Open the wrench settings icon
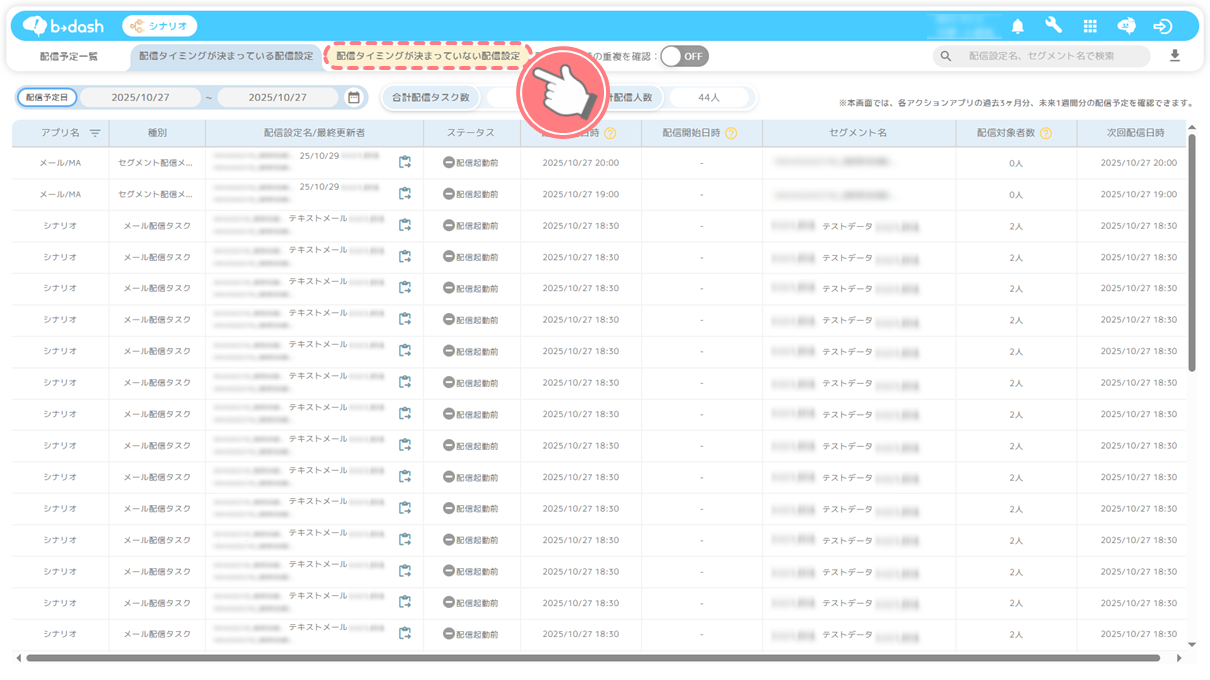1210x680 pixels. point(1053,26)
